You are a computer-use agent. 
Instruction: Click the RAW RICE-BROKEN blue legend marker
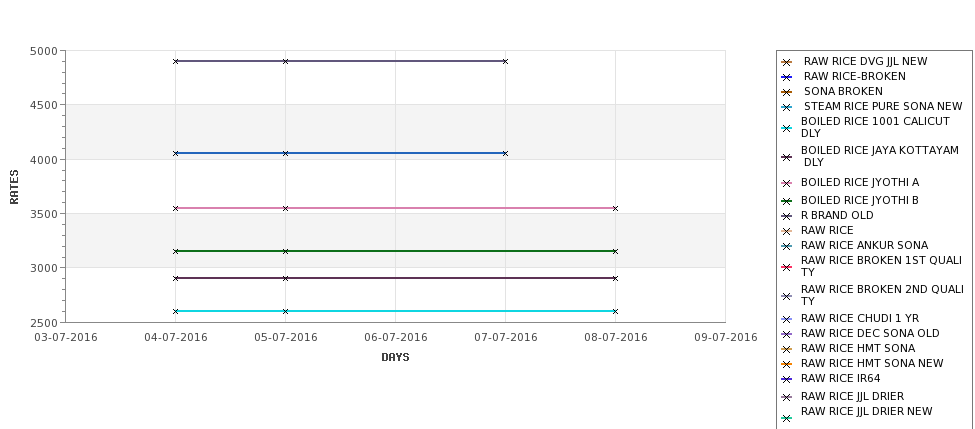point(787,77)
